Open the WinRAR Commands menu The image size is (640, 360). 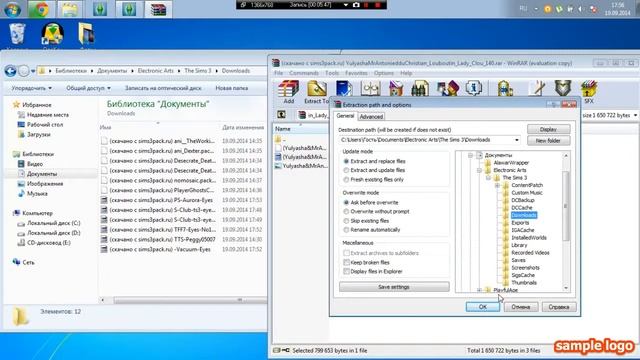point(304,73)
